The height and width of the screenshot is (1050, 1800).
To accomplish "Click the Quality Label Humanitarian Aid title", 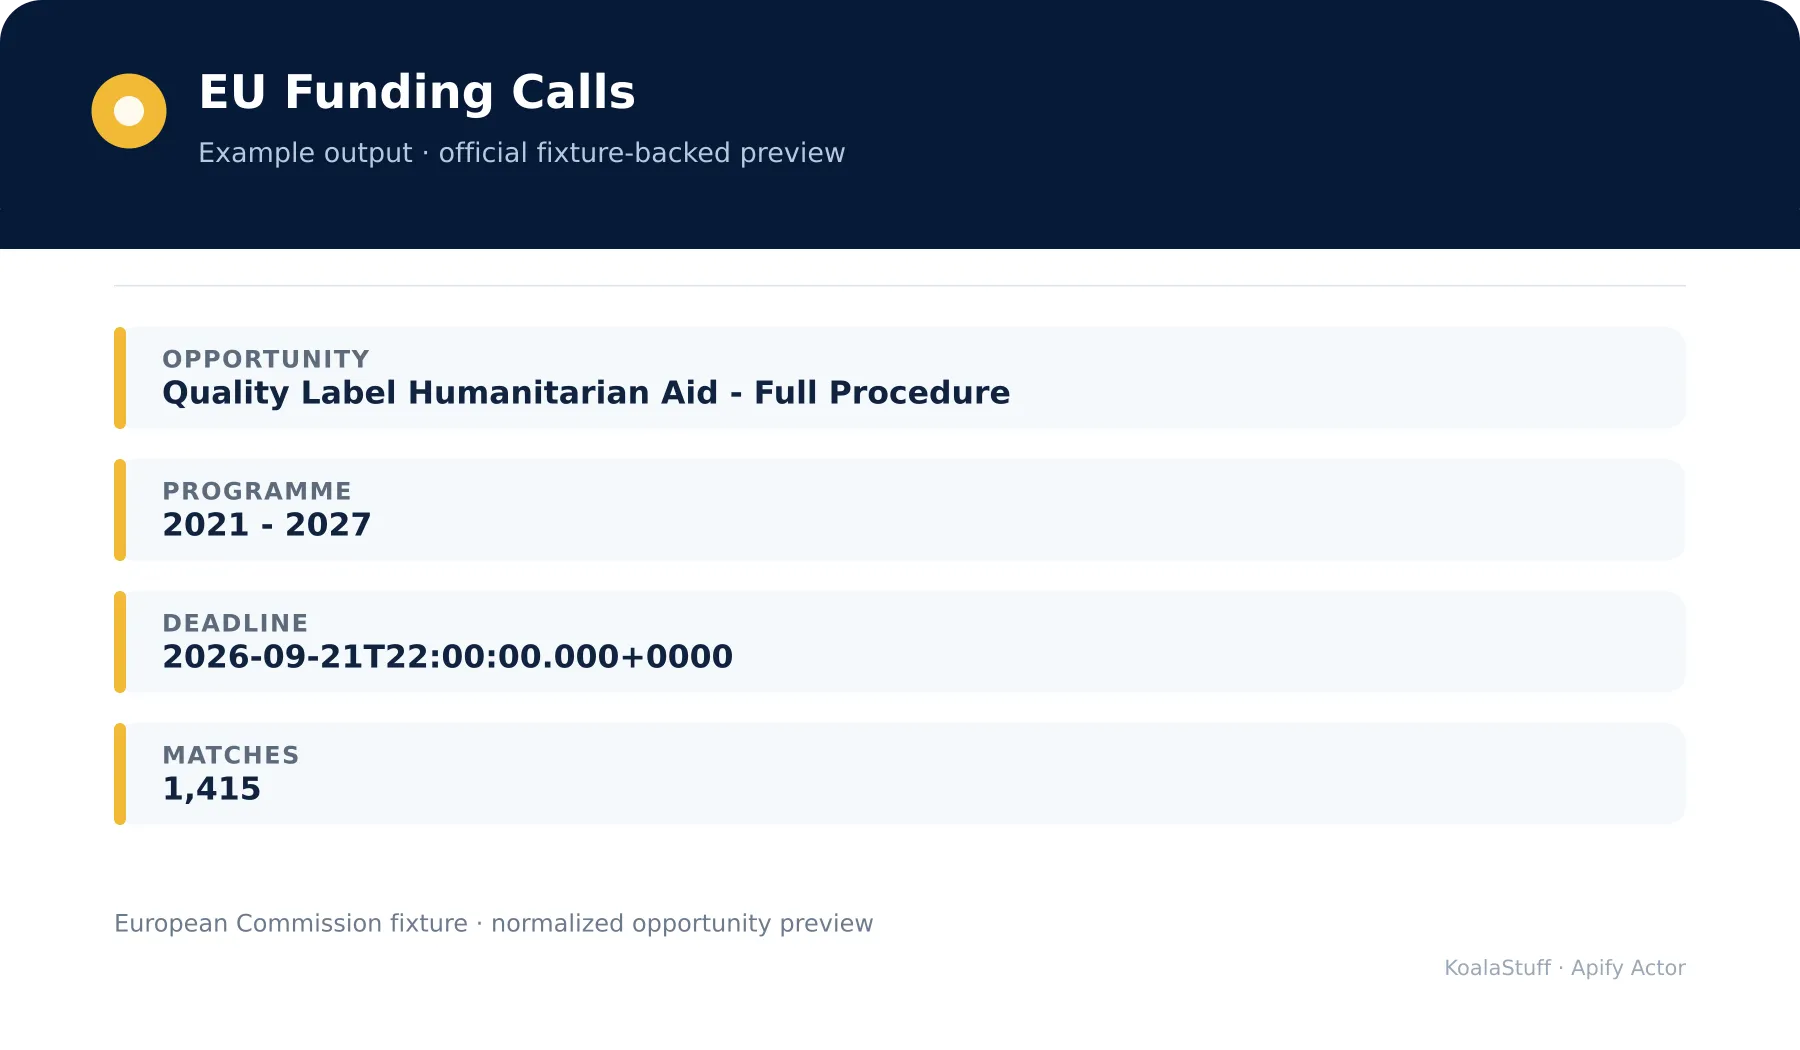I will pos(586,393).
